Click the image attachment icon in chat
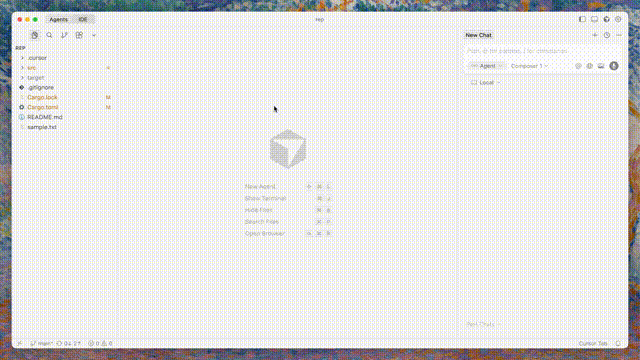 pos(601,66)
